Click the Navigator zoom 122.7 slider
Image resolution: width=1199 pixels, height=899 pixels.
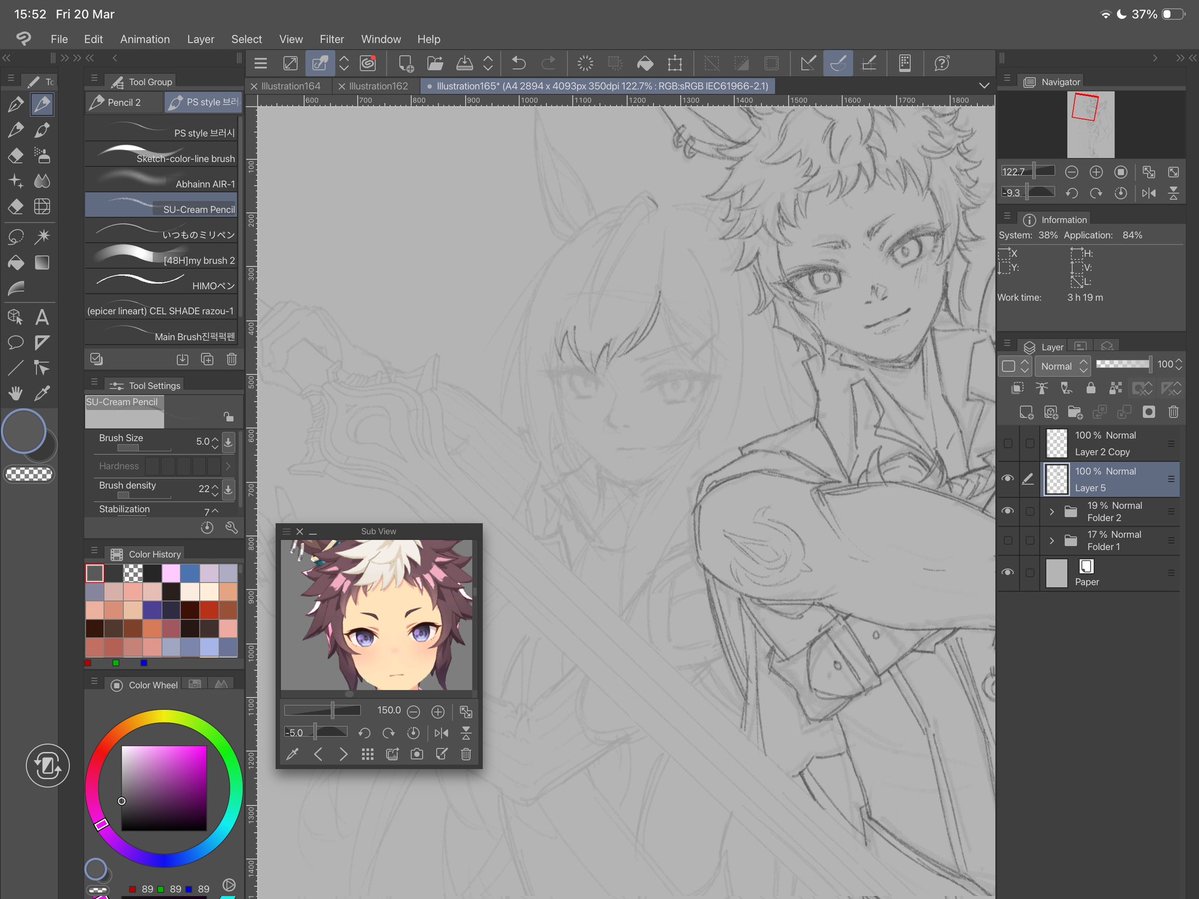(1028, 171)
